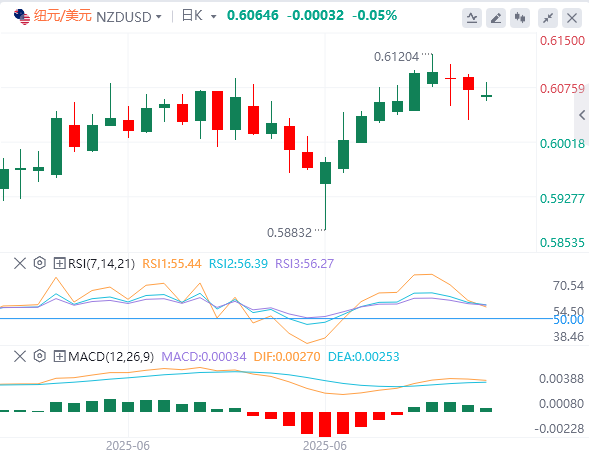This screenshot has width=589, height=458.
Task: Click the RSI 50.00 level label
Action: click(x=569, y=320)
